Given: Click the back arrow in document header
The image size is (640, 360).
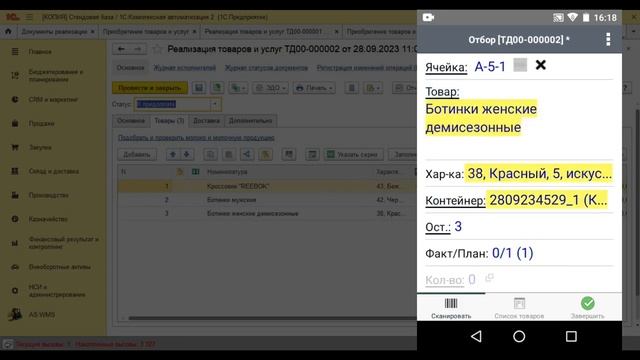Looking at the screenshot, I should 121,49.
